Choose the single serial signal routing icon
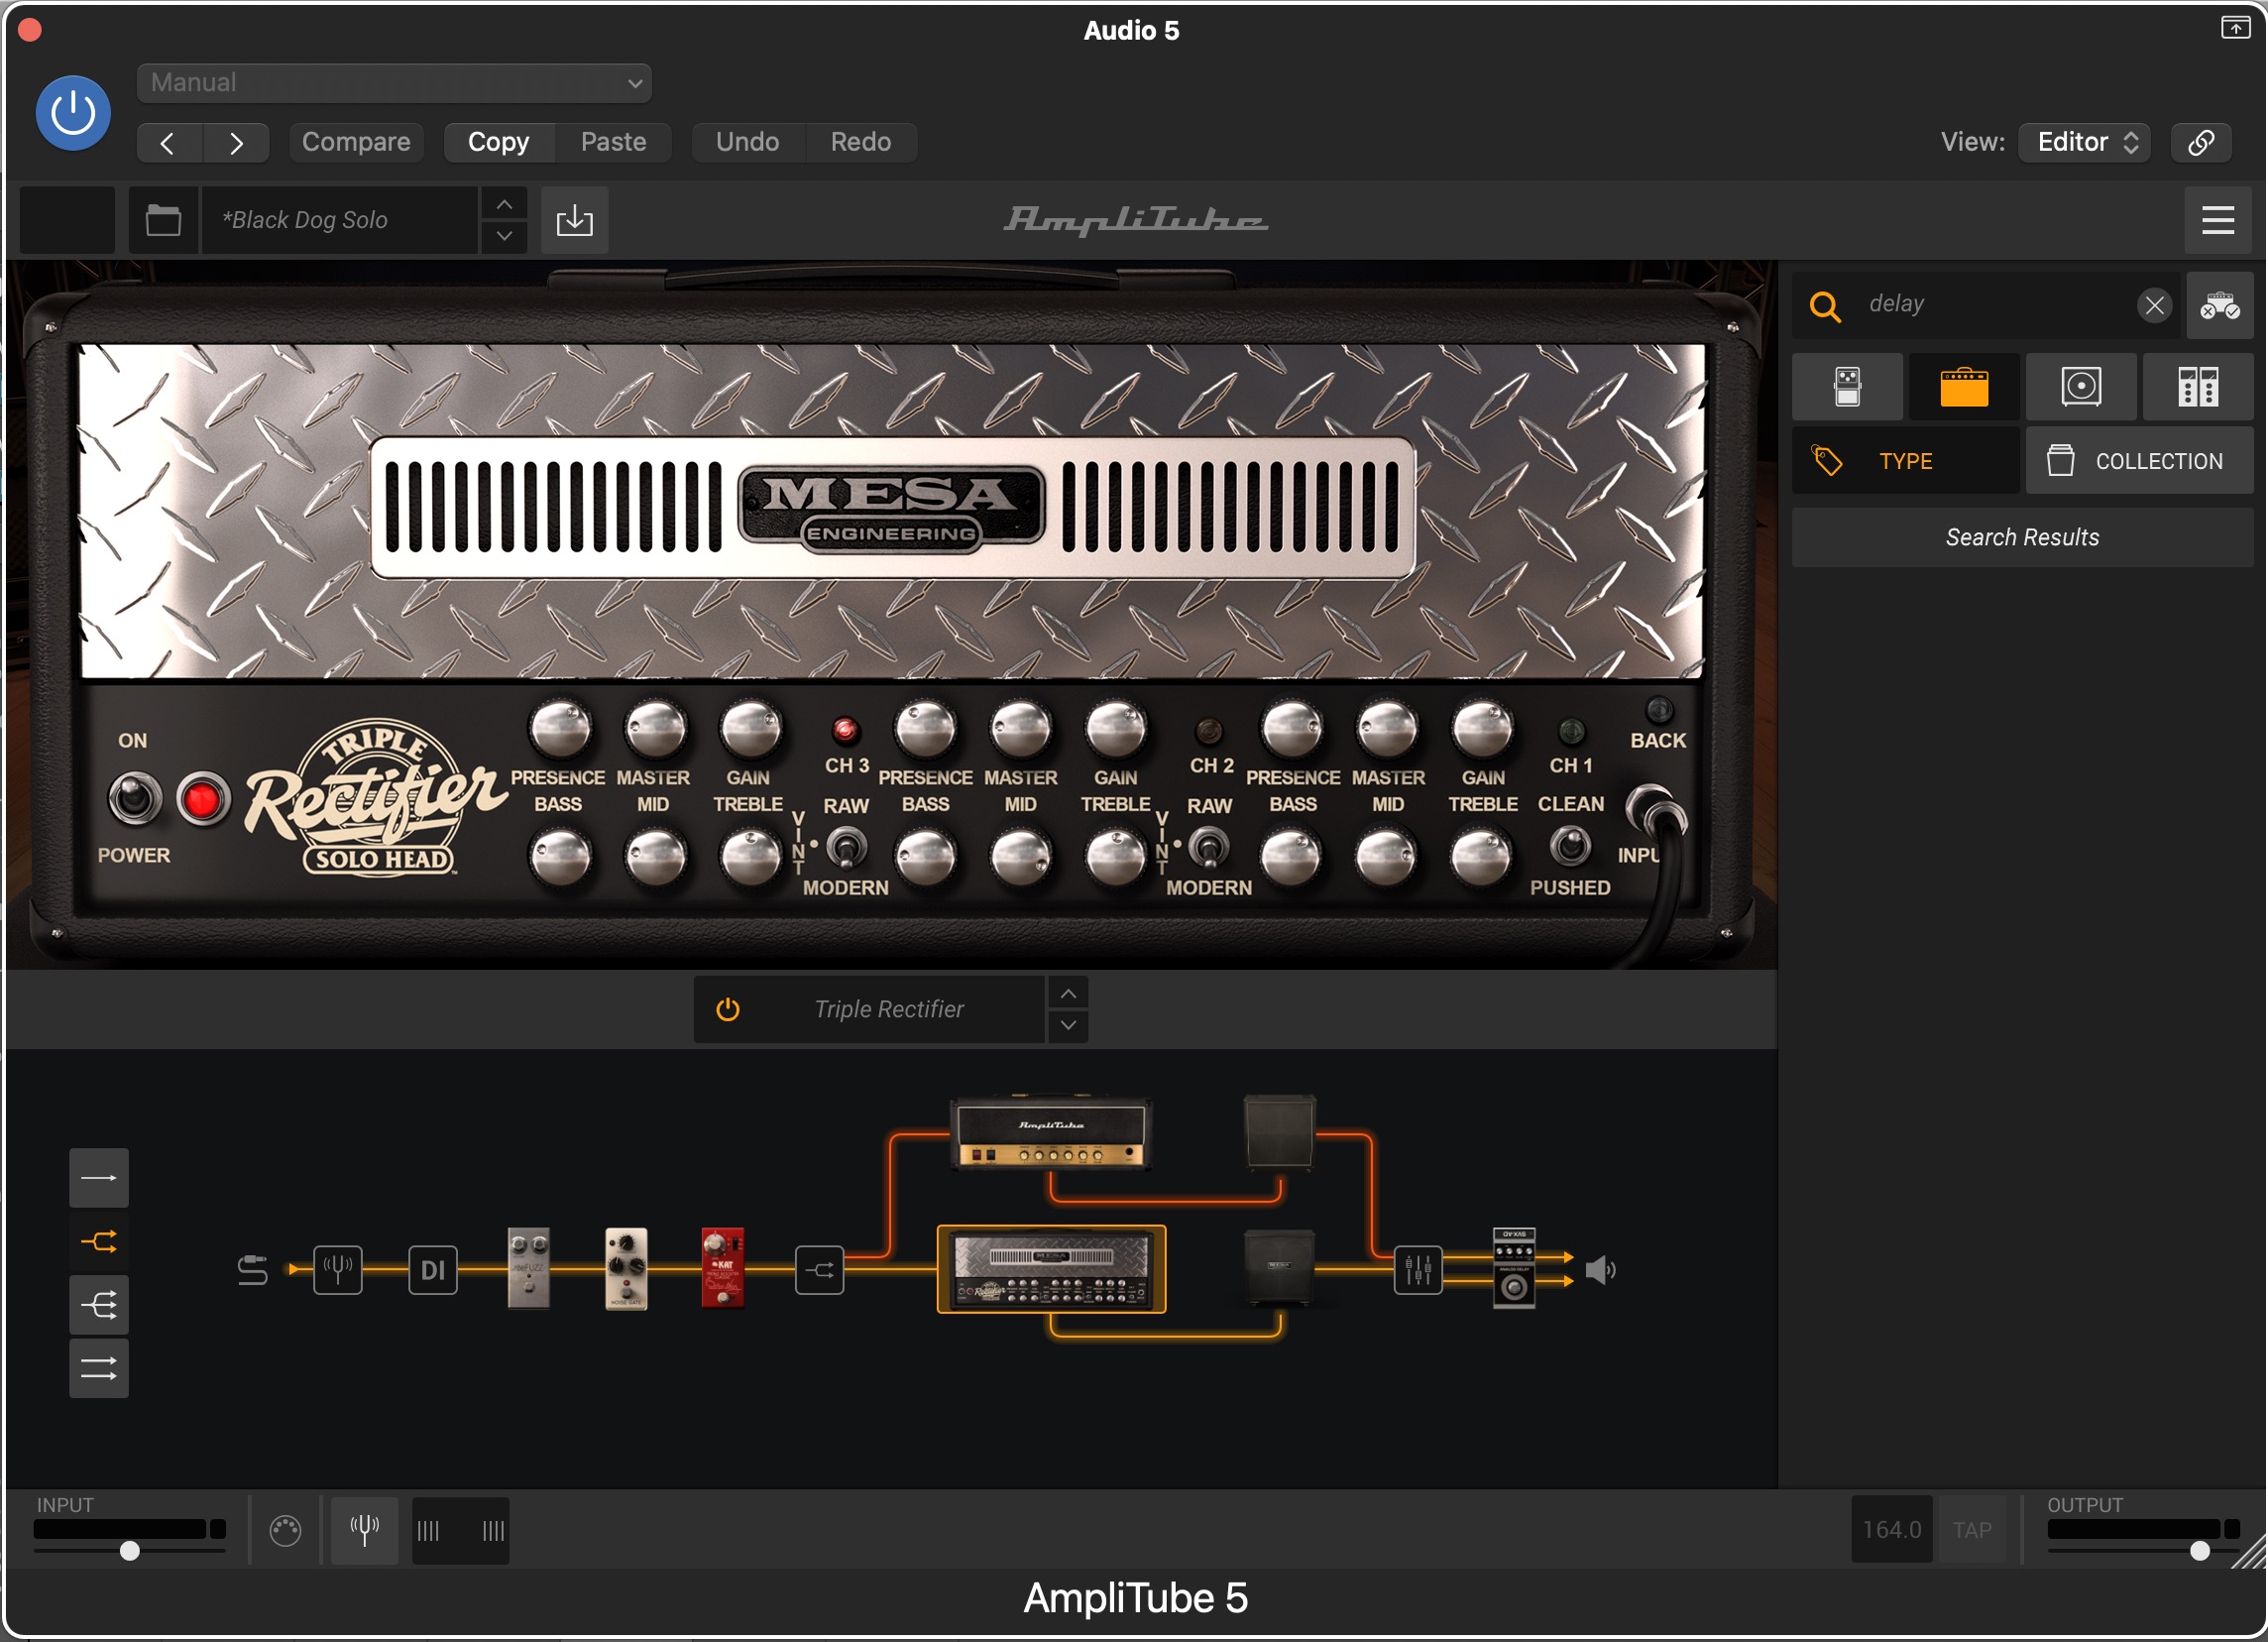This screenshot has height=1642, width=2268. coord(99,1178)
